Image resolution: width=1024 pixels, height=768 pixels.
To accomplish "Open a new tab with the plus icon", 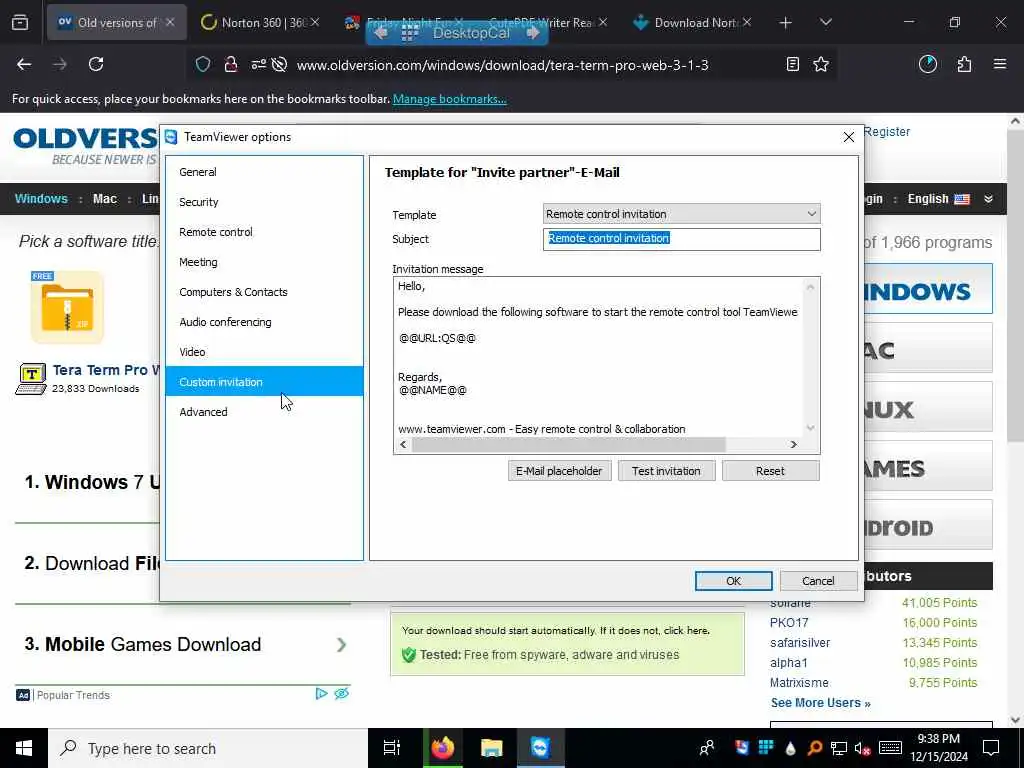I will coord(786,23).
